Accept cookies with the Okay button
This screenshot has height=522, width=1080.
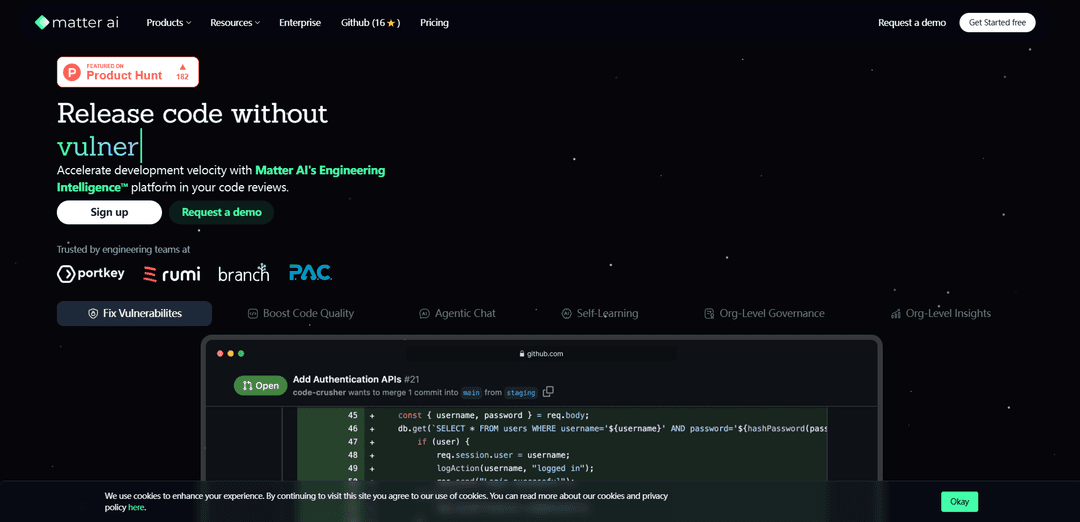(959, 501)
